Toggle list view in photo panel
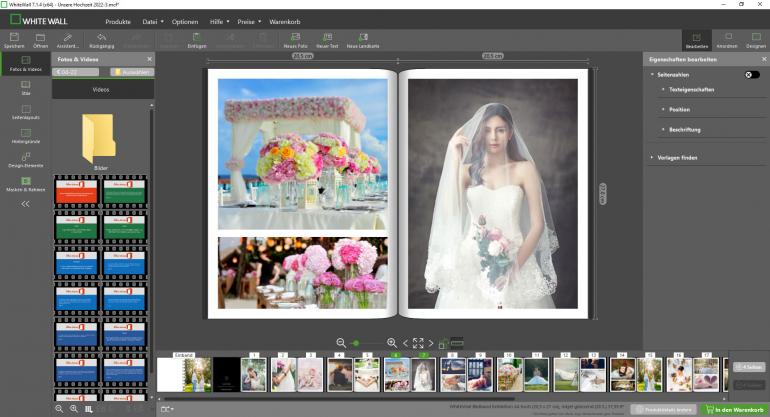 [88, 409]
